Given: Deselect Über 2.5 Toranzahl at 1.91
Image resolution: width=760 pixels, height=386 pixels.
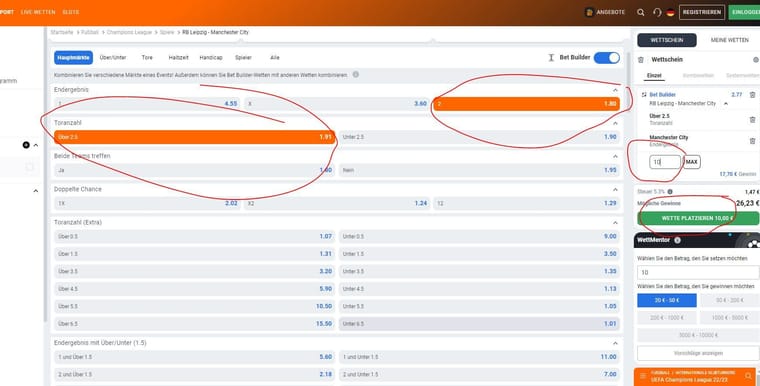Looking at the screenshot, I should (x=194, y=137).
